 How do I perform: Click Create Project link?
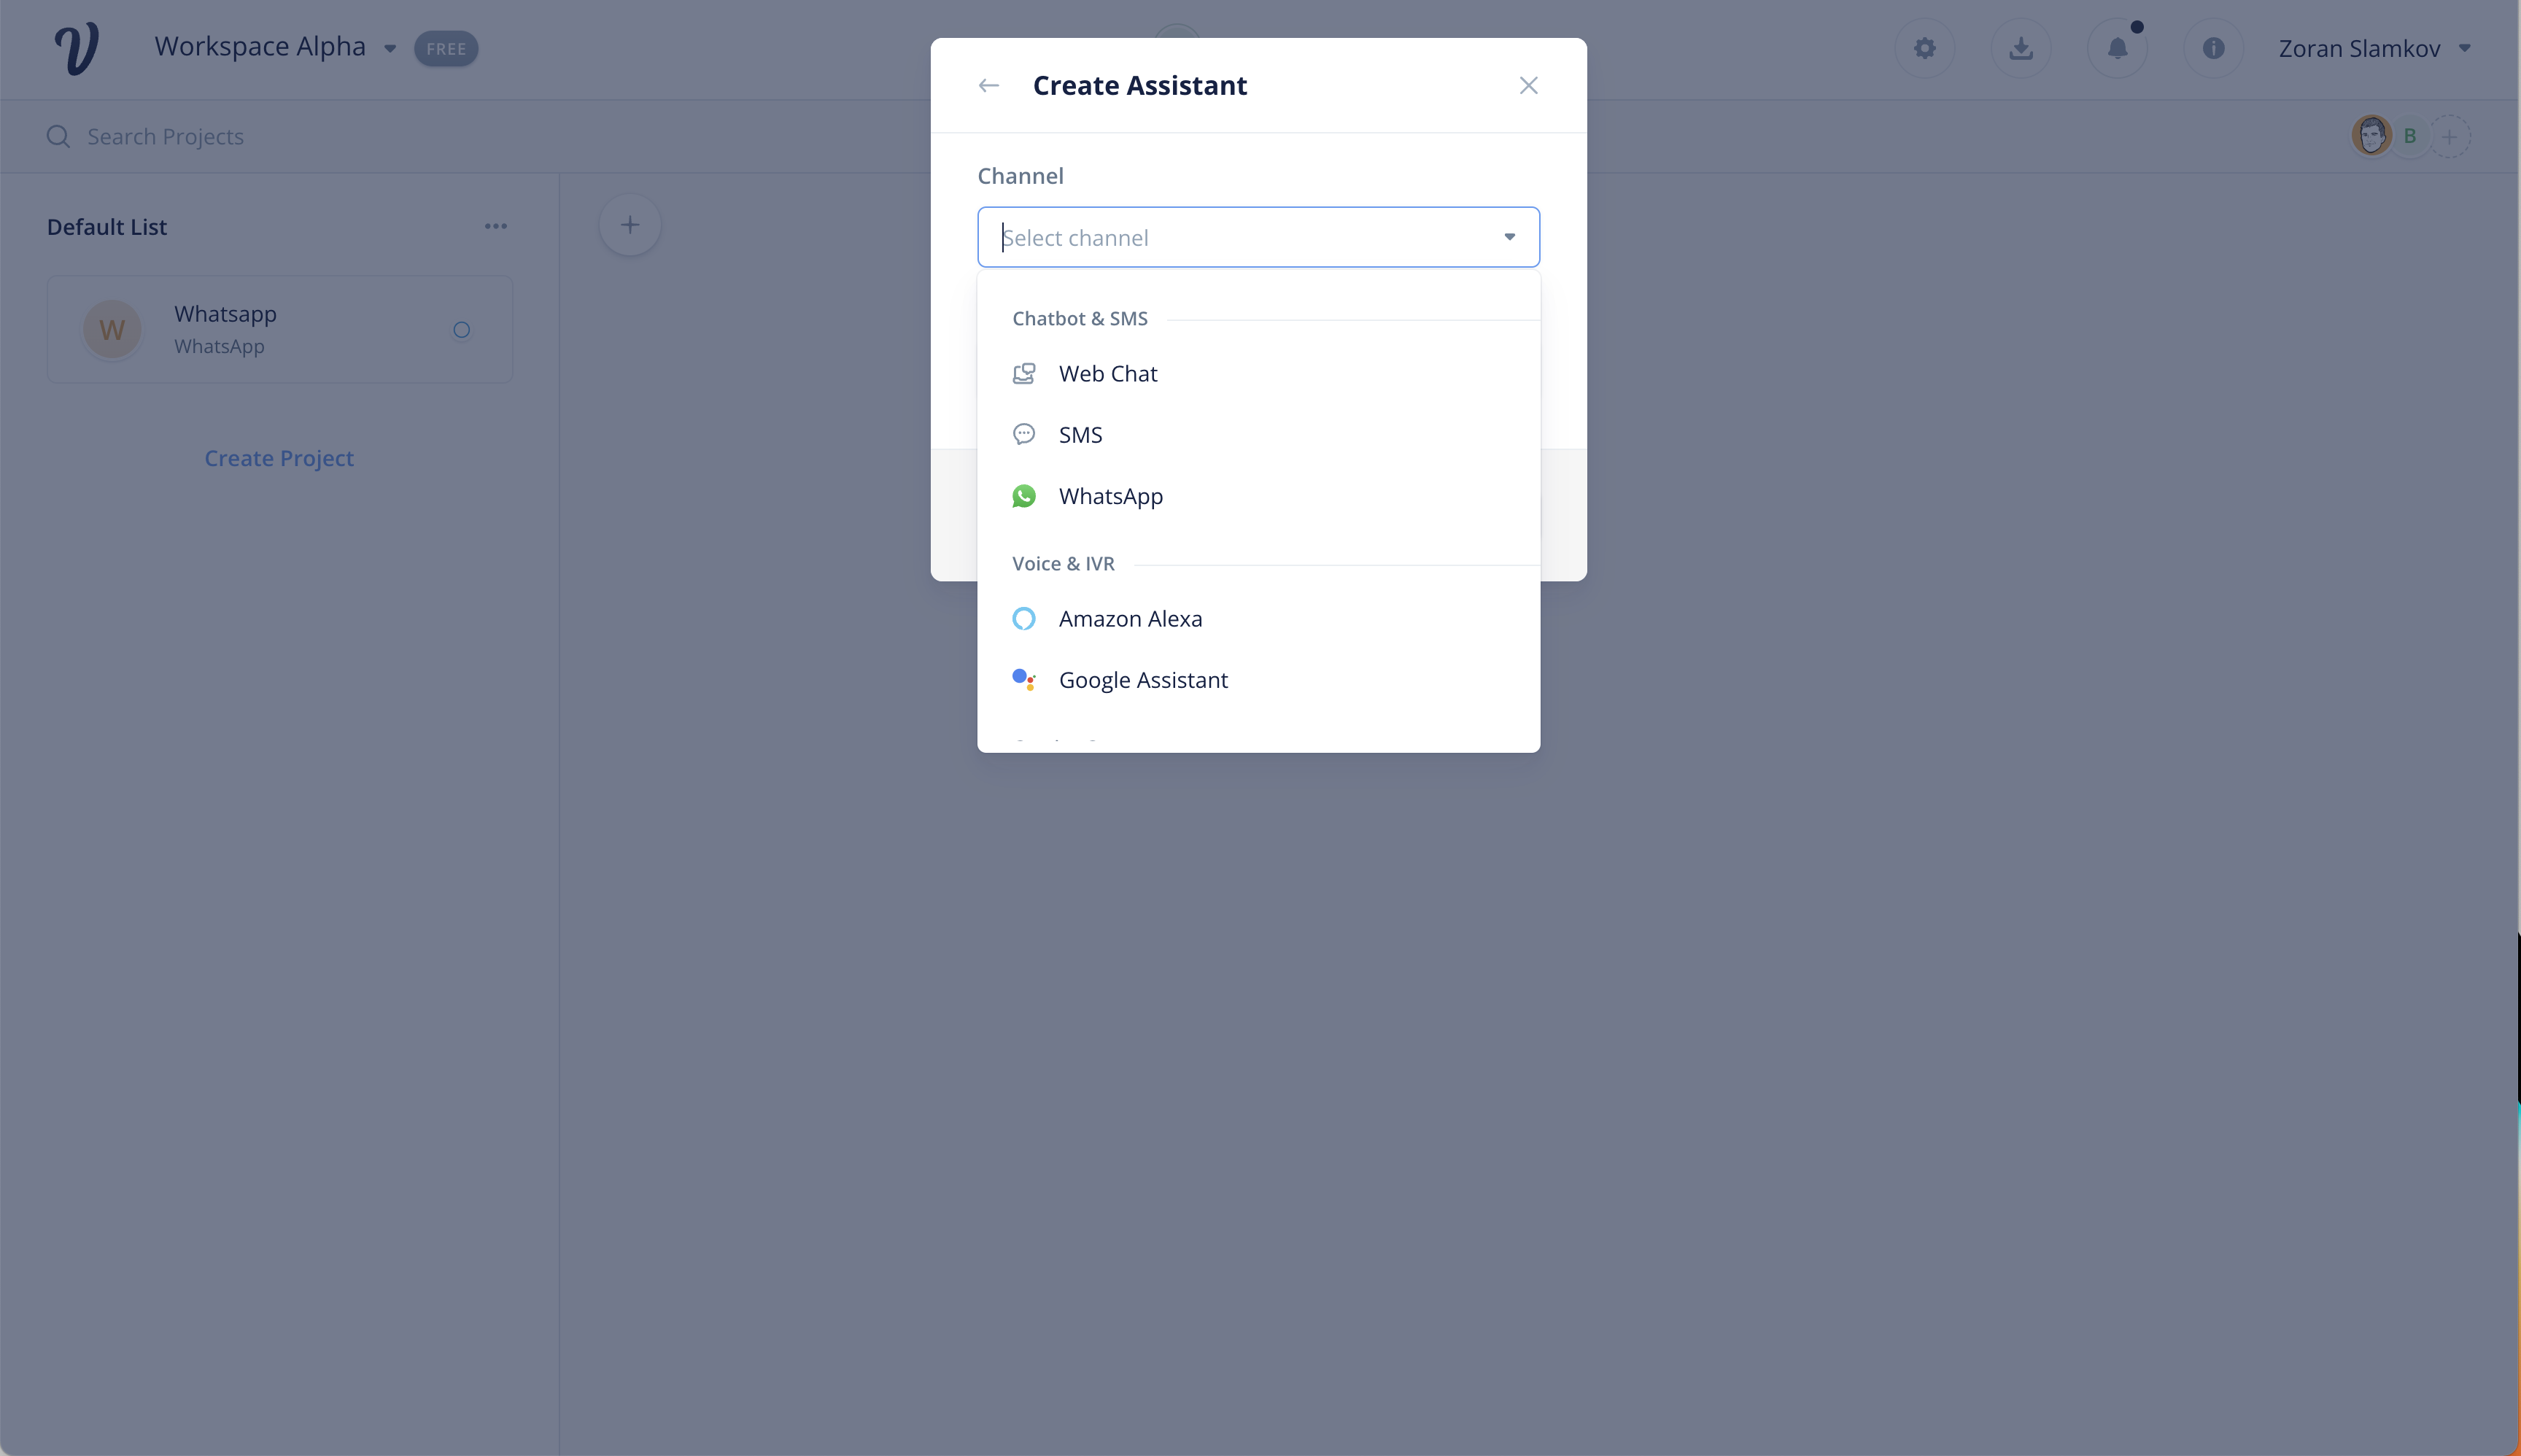pos(279,458)
